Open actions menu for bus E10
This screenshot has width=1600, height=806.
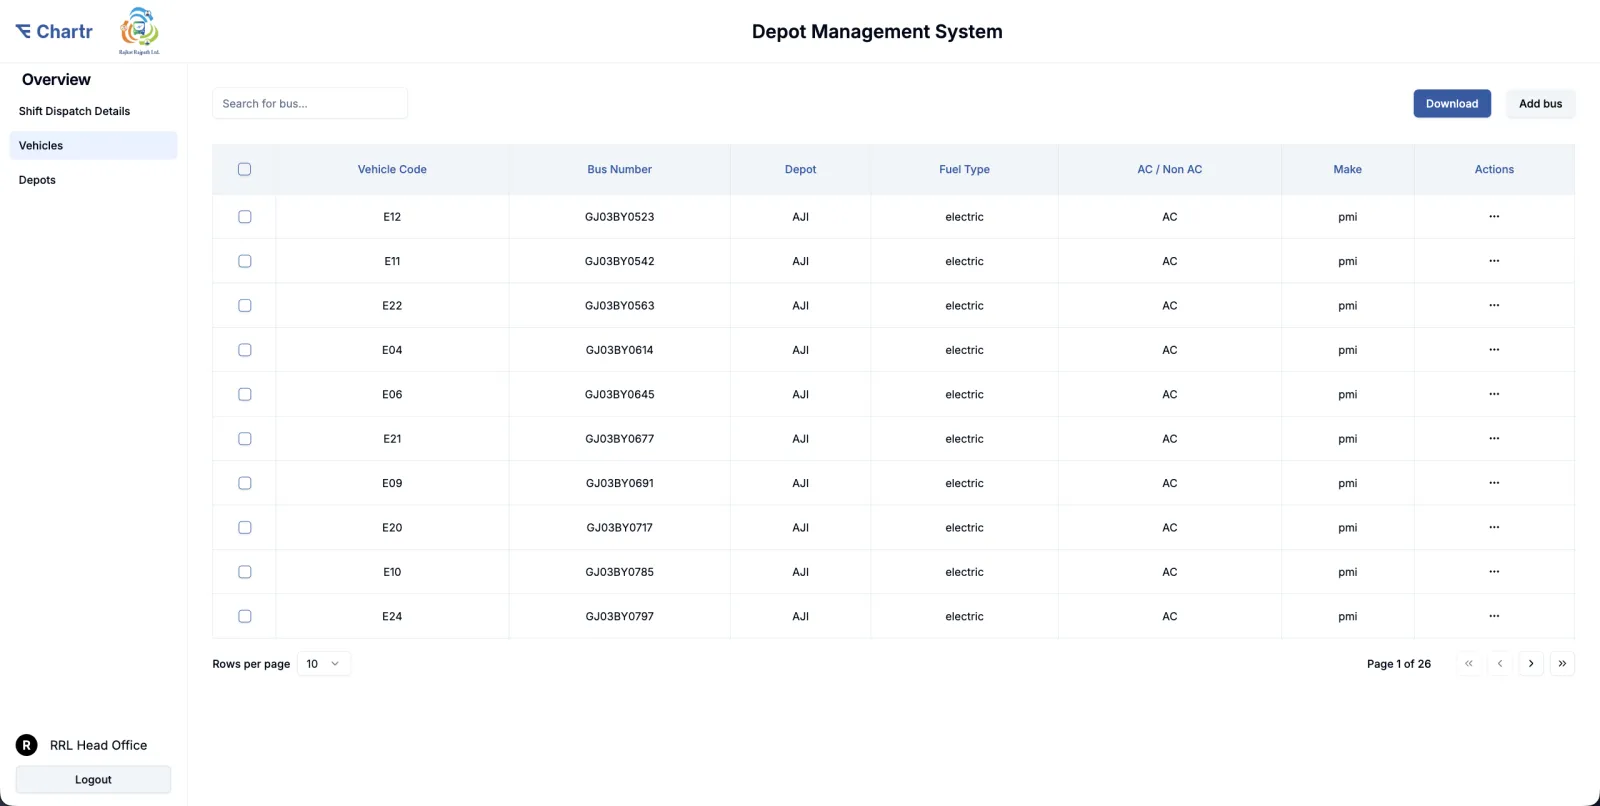pyautogui.click(x=1494, y=572)
